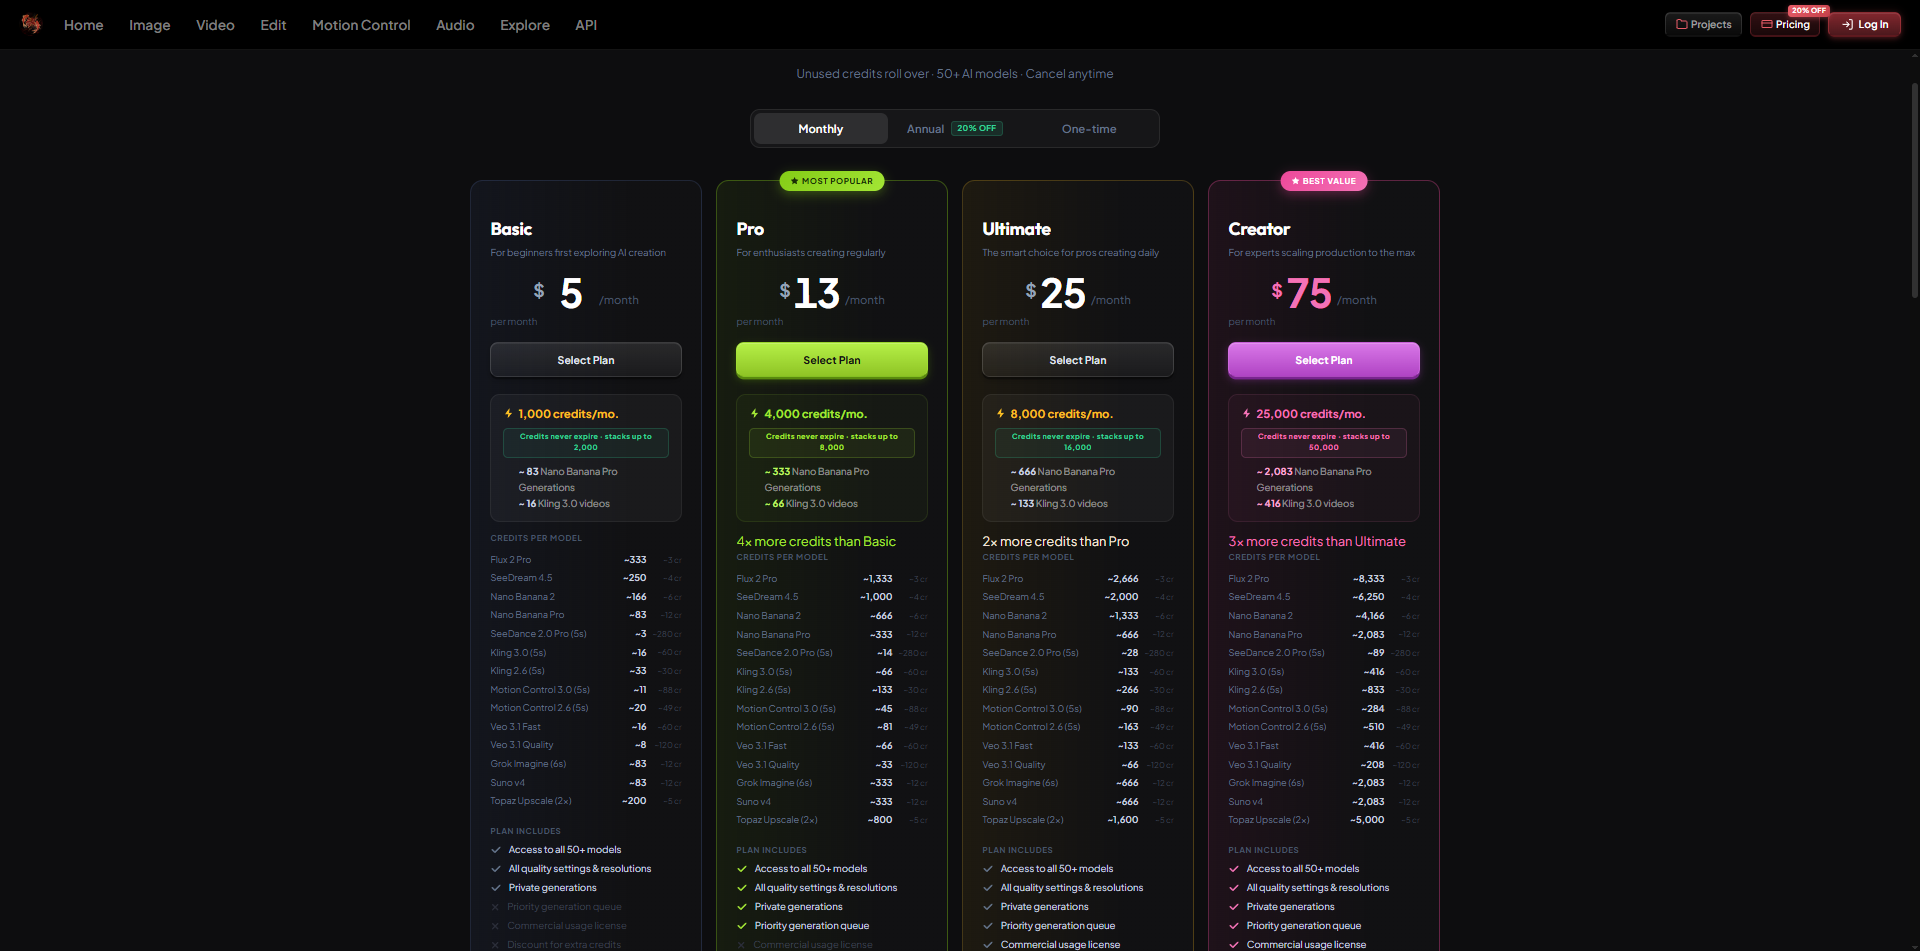
Task: Click lightning icon beside 8,000 credits/mo.
Action: click(1000, 414)
